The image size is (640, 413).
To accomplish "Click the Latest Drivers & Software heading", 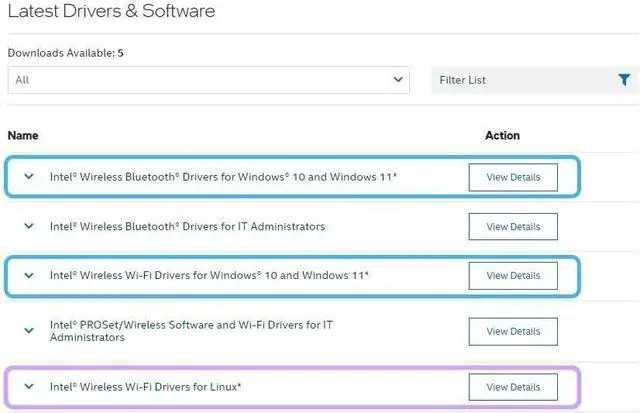I will tap(111, 11).
